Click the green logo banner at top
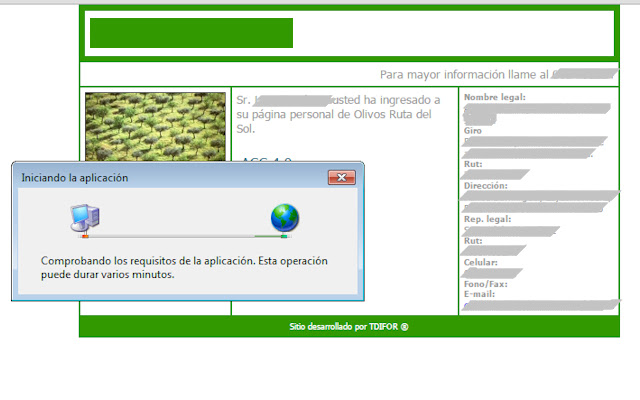 (191, 33)
